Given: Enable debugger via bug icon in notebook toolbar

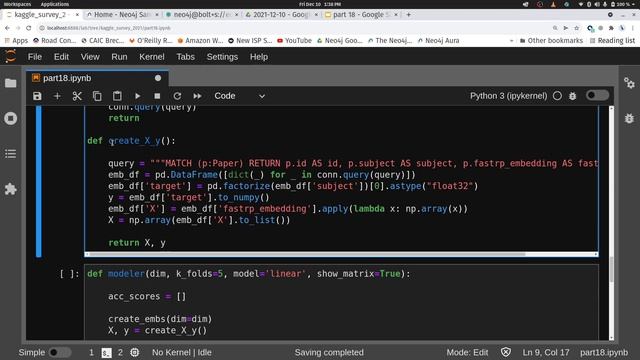Looking at the screenshot, I should [x=573, y=96].
